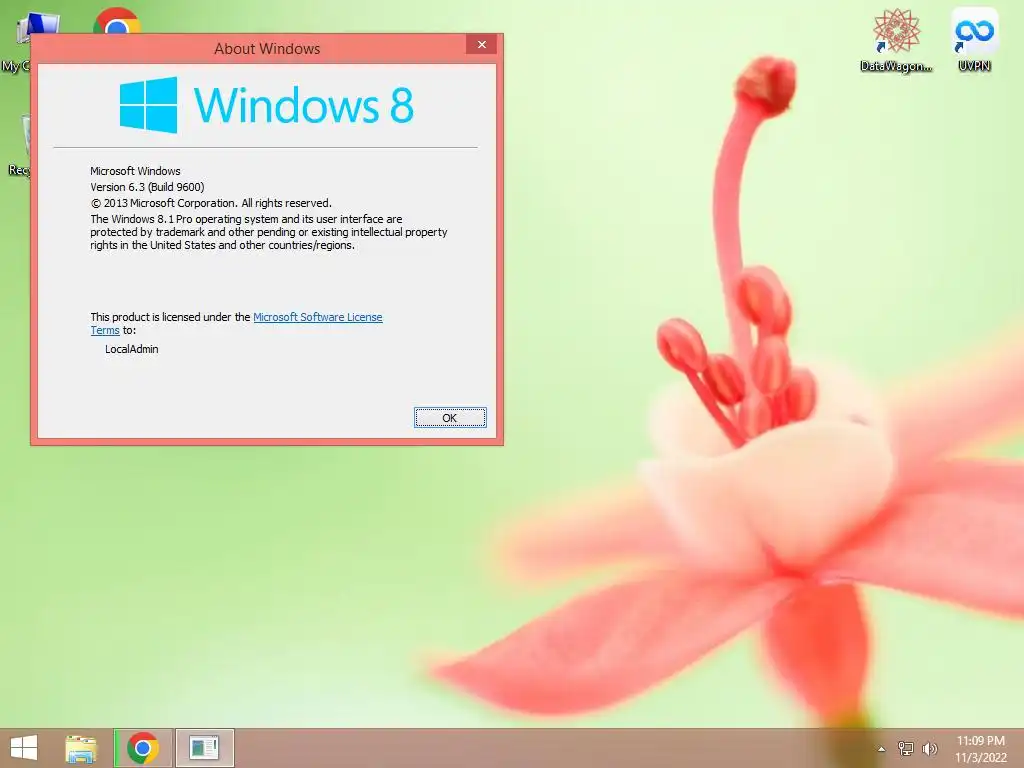Select the About Windows taskbar button

click(x=204, y=748)
